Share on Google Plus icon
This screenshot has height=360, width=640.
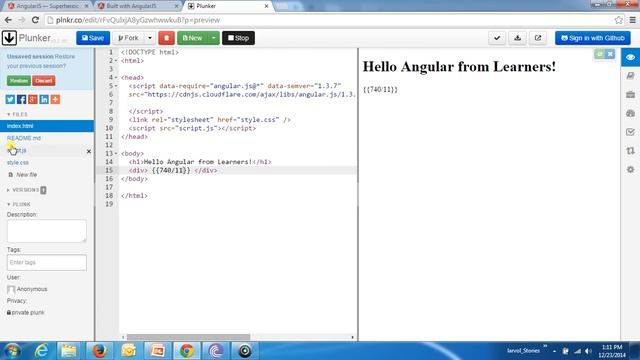point(33,99)
